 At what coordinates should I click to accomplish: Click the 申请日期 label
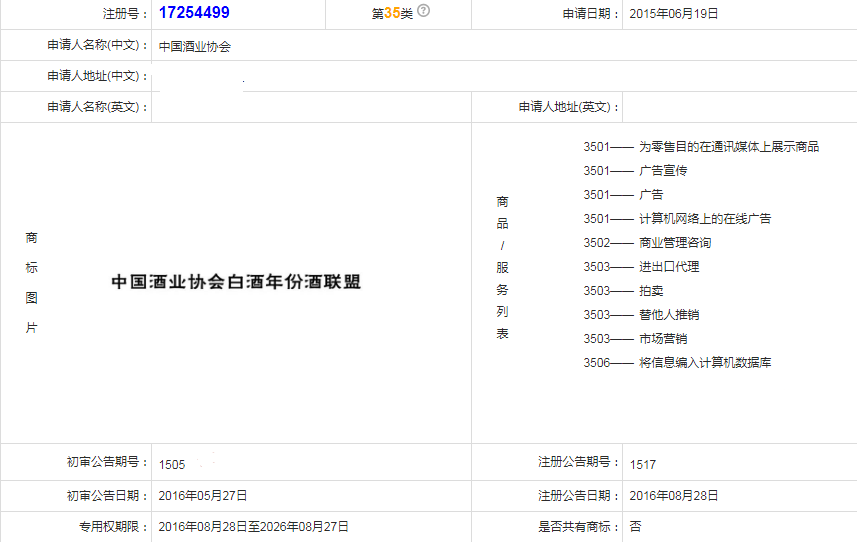[591, 14]
